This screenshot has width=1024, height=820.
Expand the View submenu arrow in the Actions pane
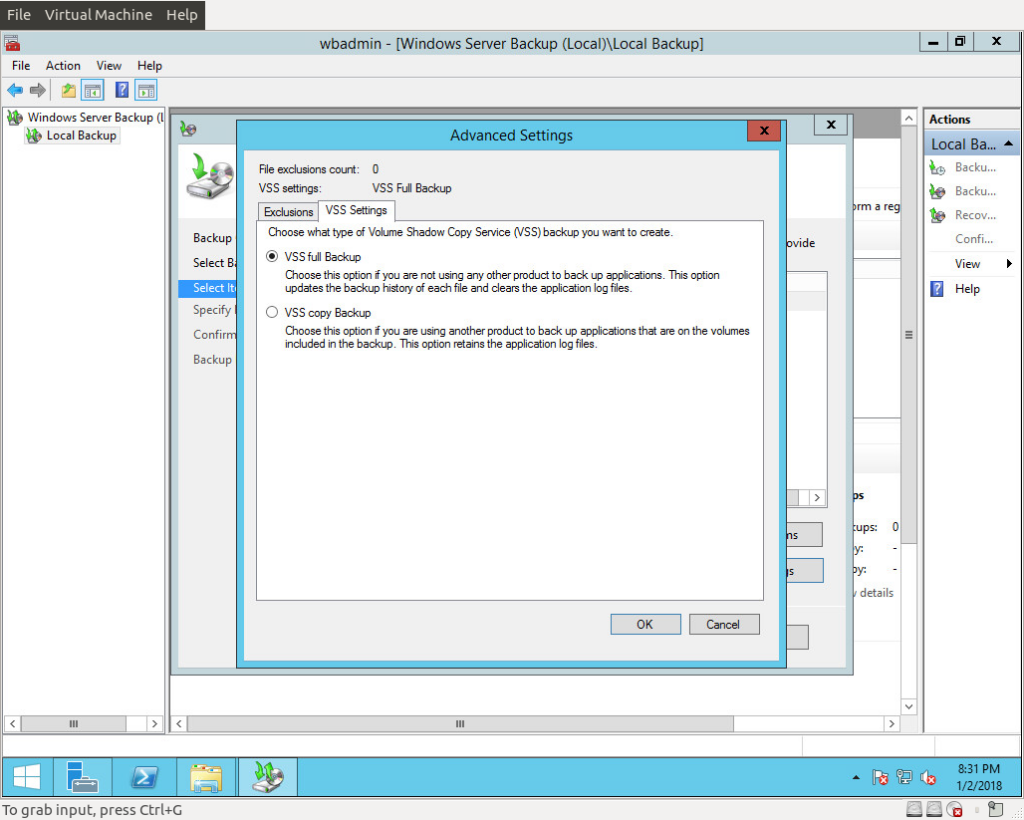[1009, 264]
